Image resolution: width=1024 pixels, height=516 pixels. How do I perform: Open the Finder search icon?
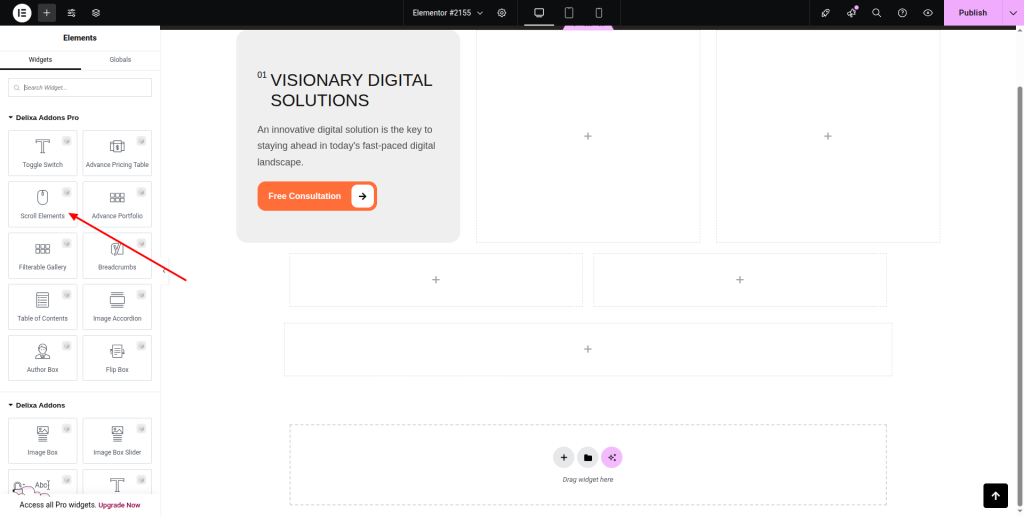(877, 12)
